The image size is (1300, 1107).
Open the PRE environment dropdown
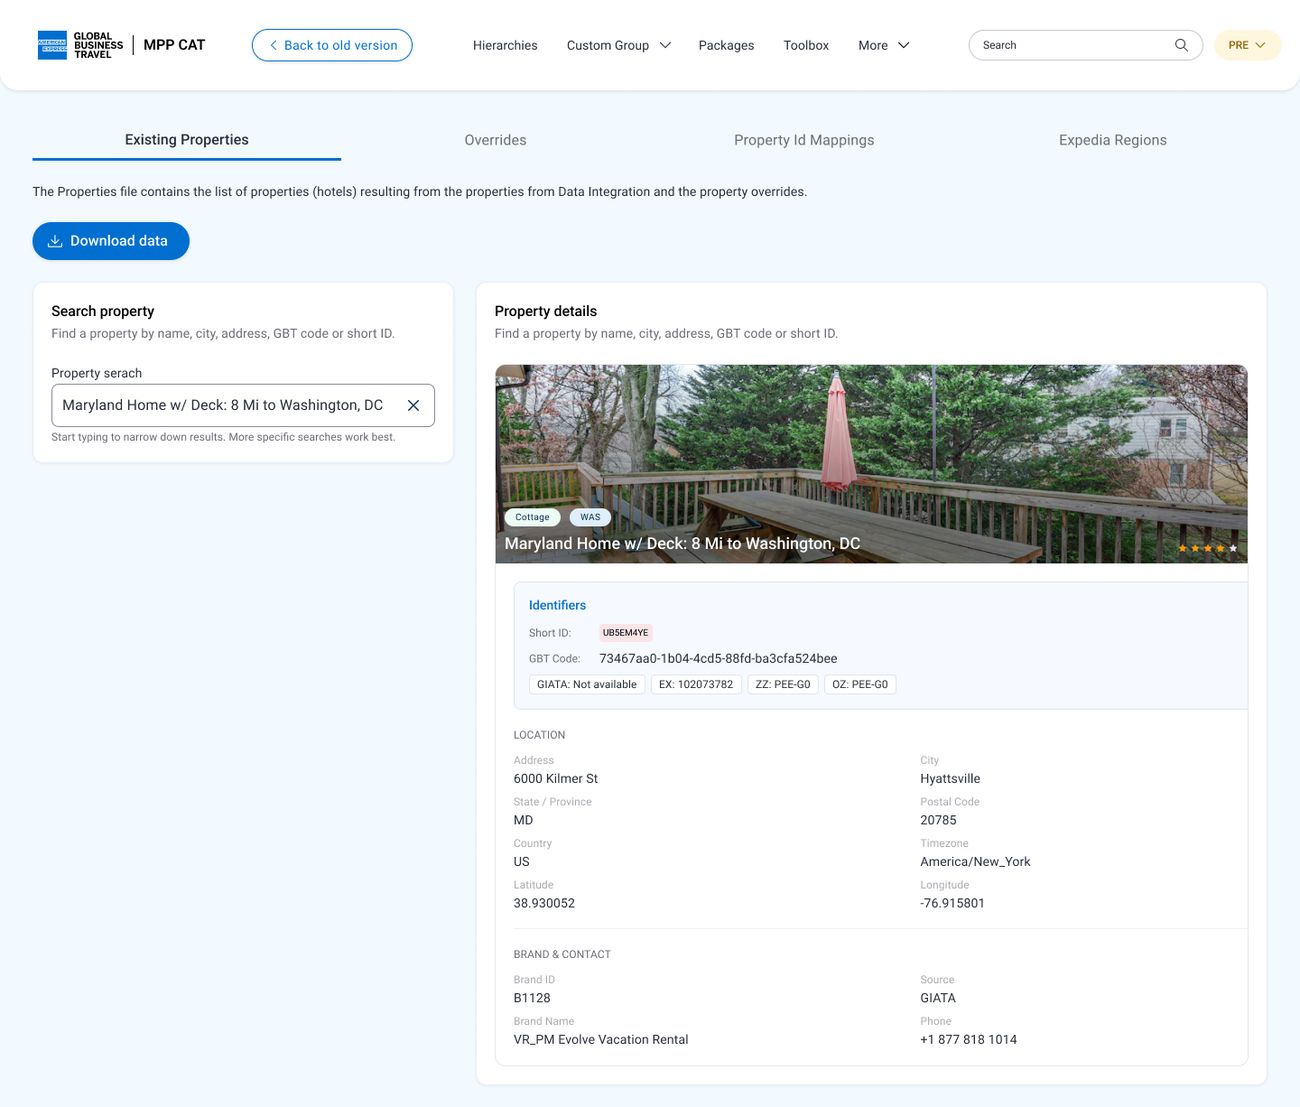(x=1247, y=45)
